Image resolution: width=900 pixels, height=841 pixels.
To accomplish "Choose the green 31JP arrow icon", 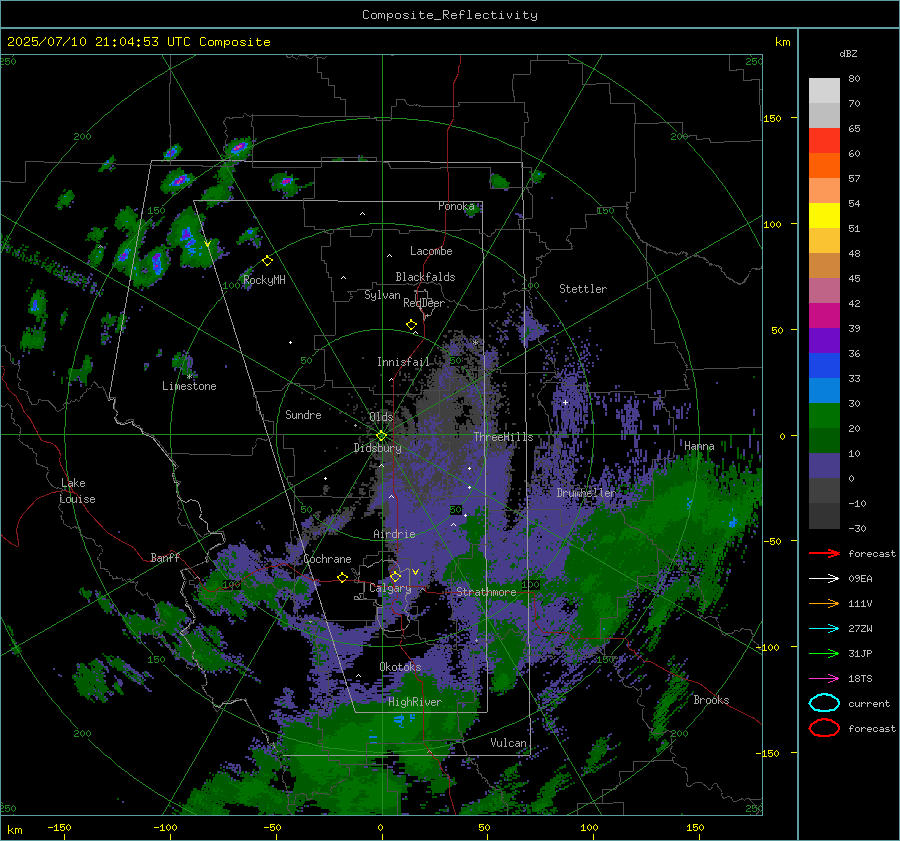I will pyautogui.click(x=824, y=653).
